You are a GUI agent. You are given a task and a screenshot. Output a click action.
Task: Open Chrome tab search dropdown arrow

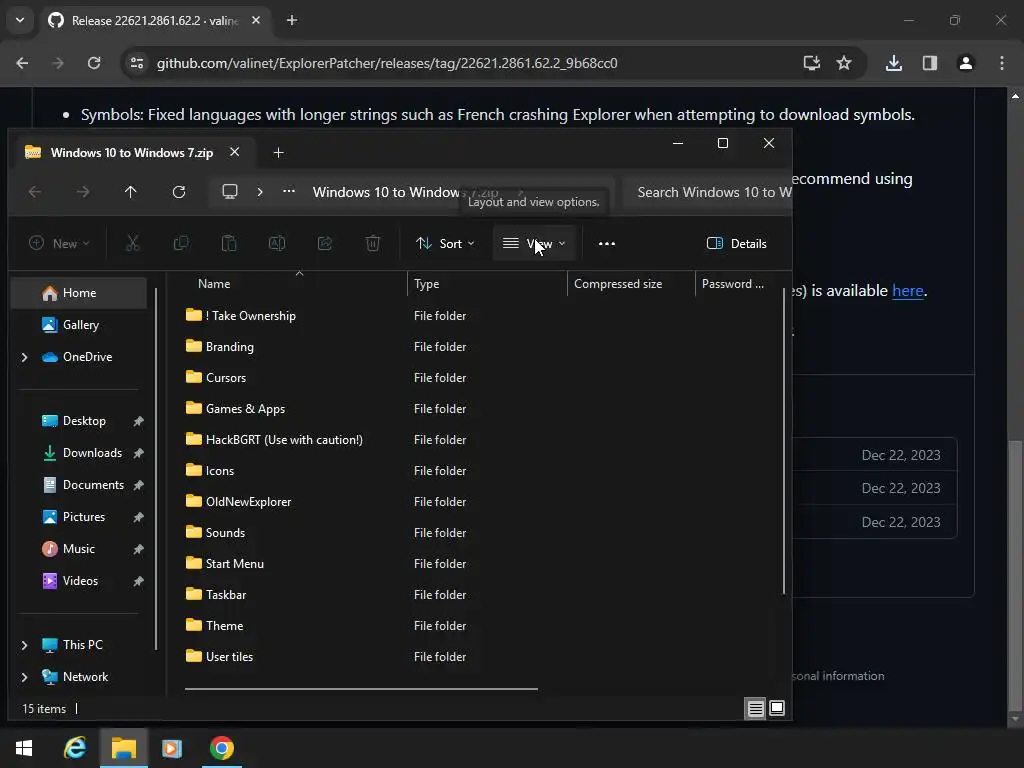(20, 20)
